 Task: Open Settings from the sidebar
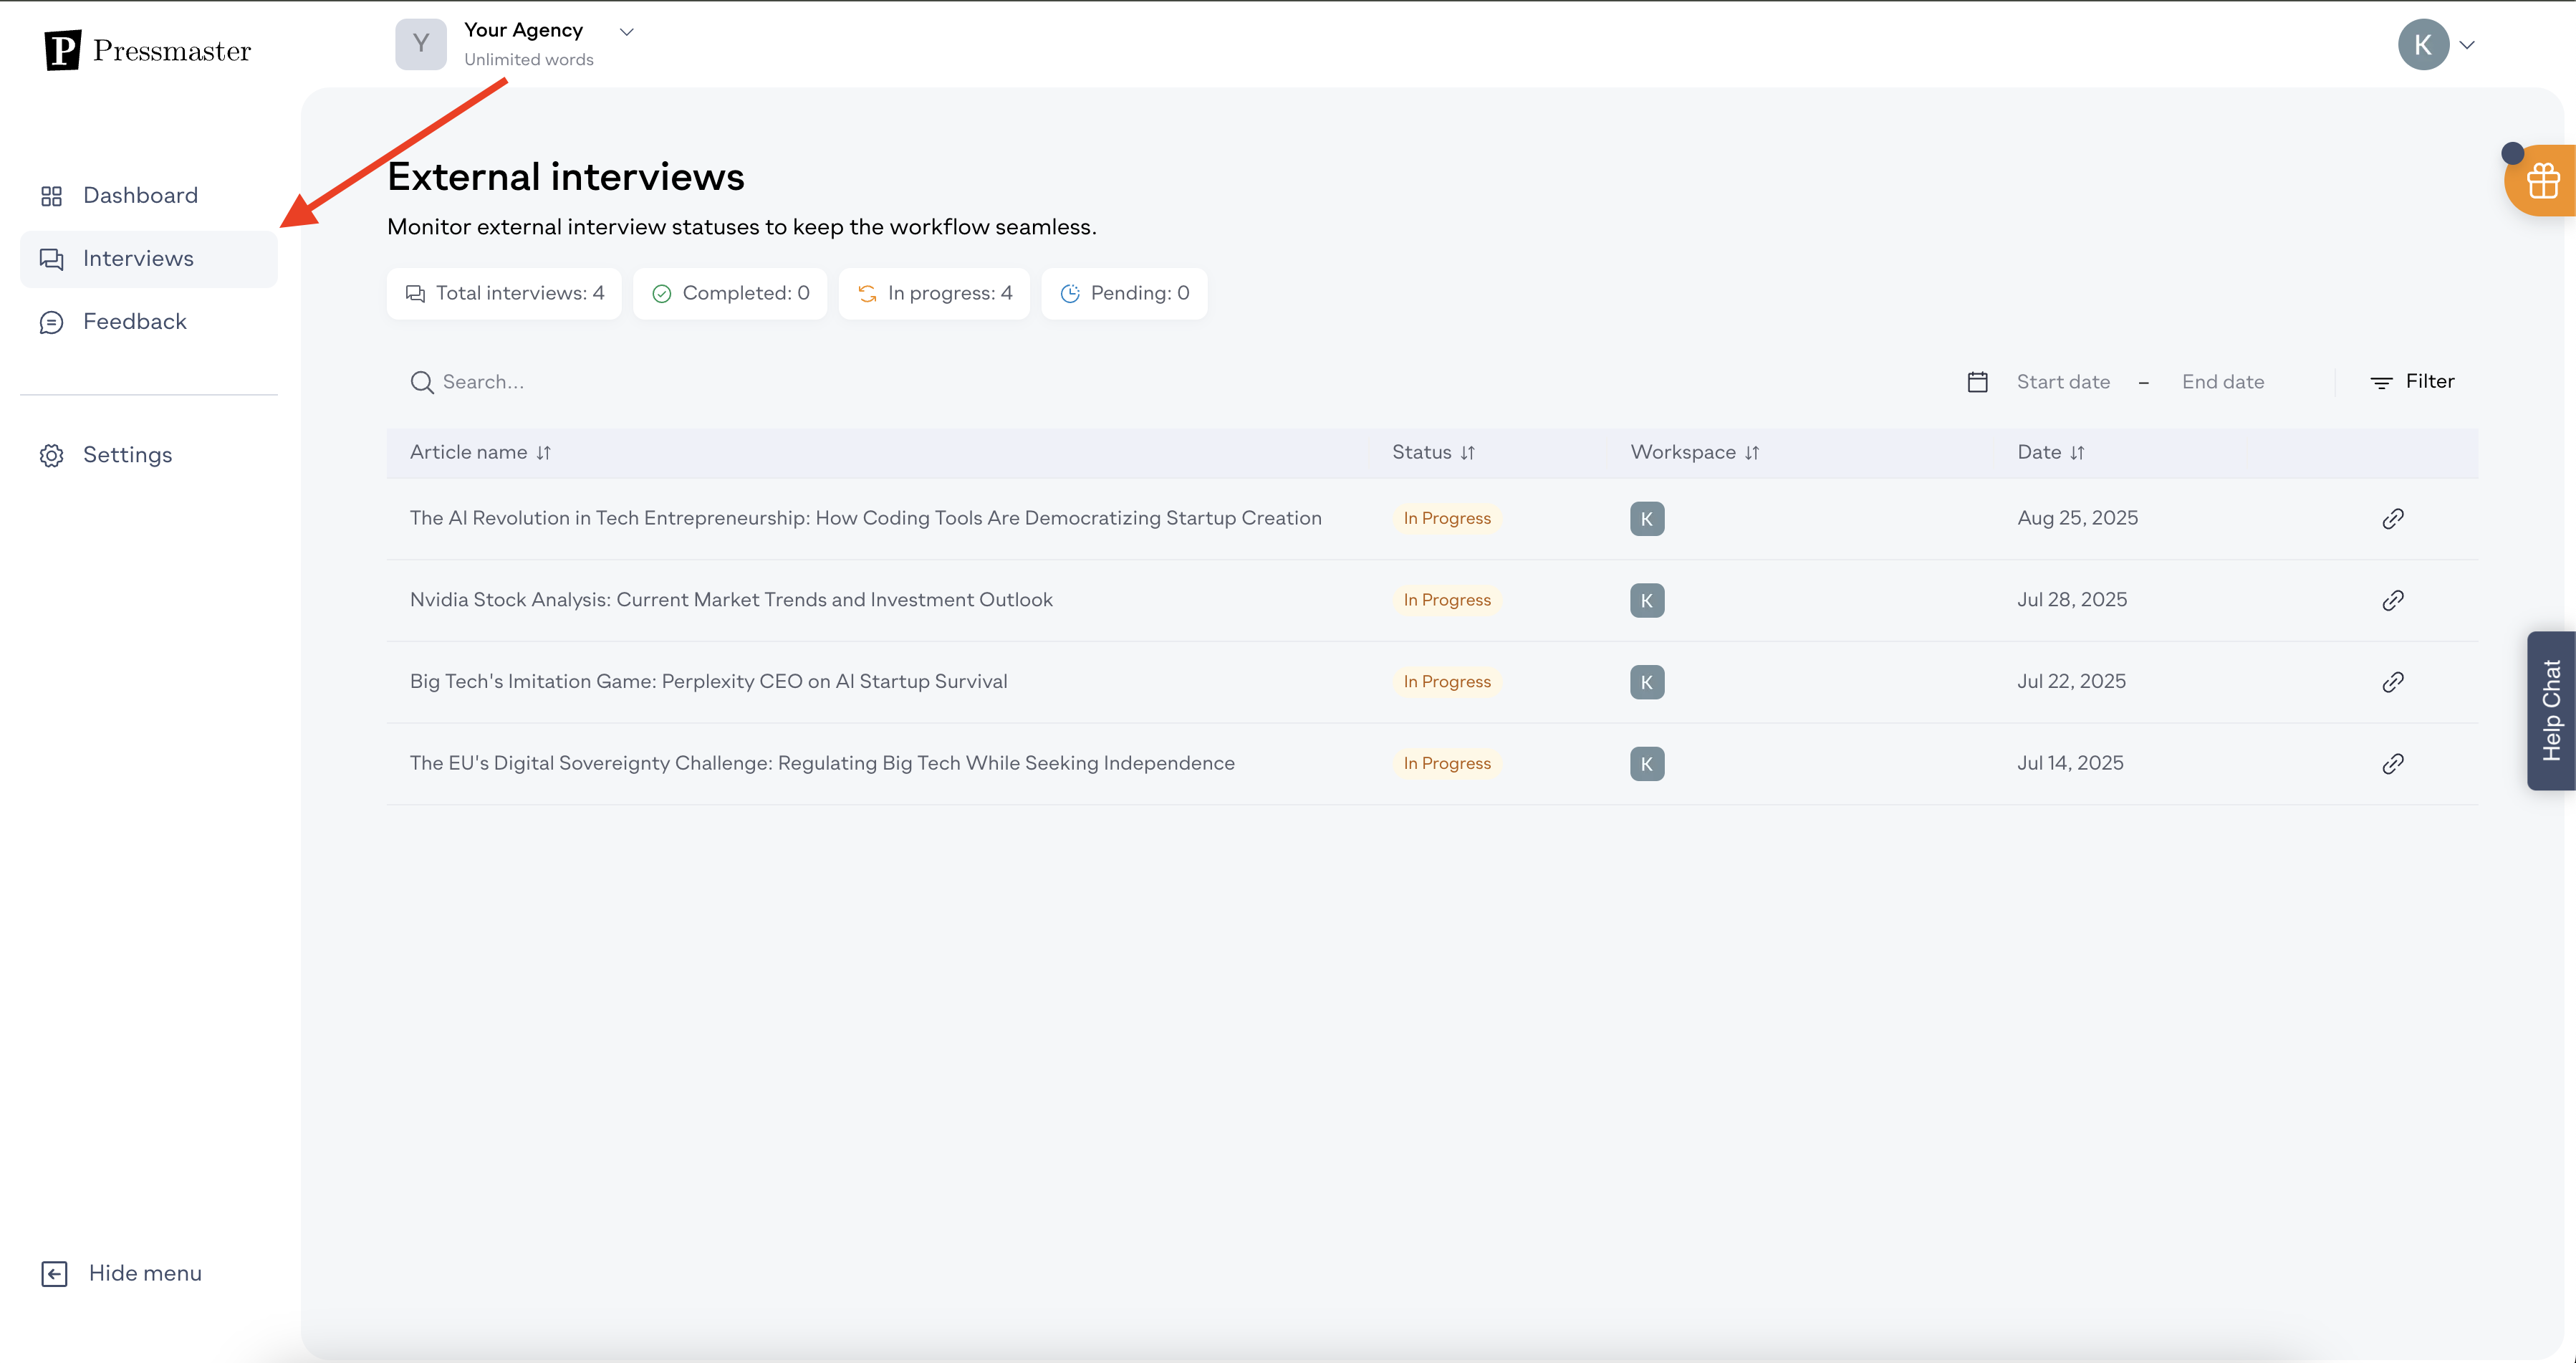(x=127, y=455)
